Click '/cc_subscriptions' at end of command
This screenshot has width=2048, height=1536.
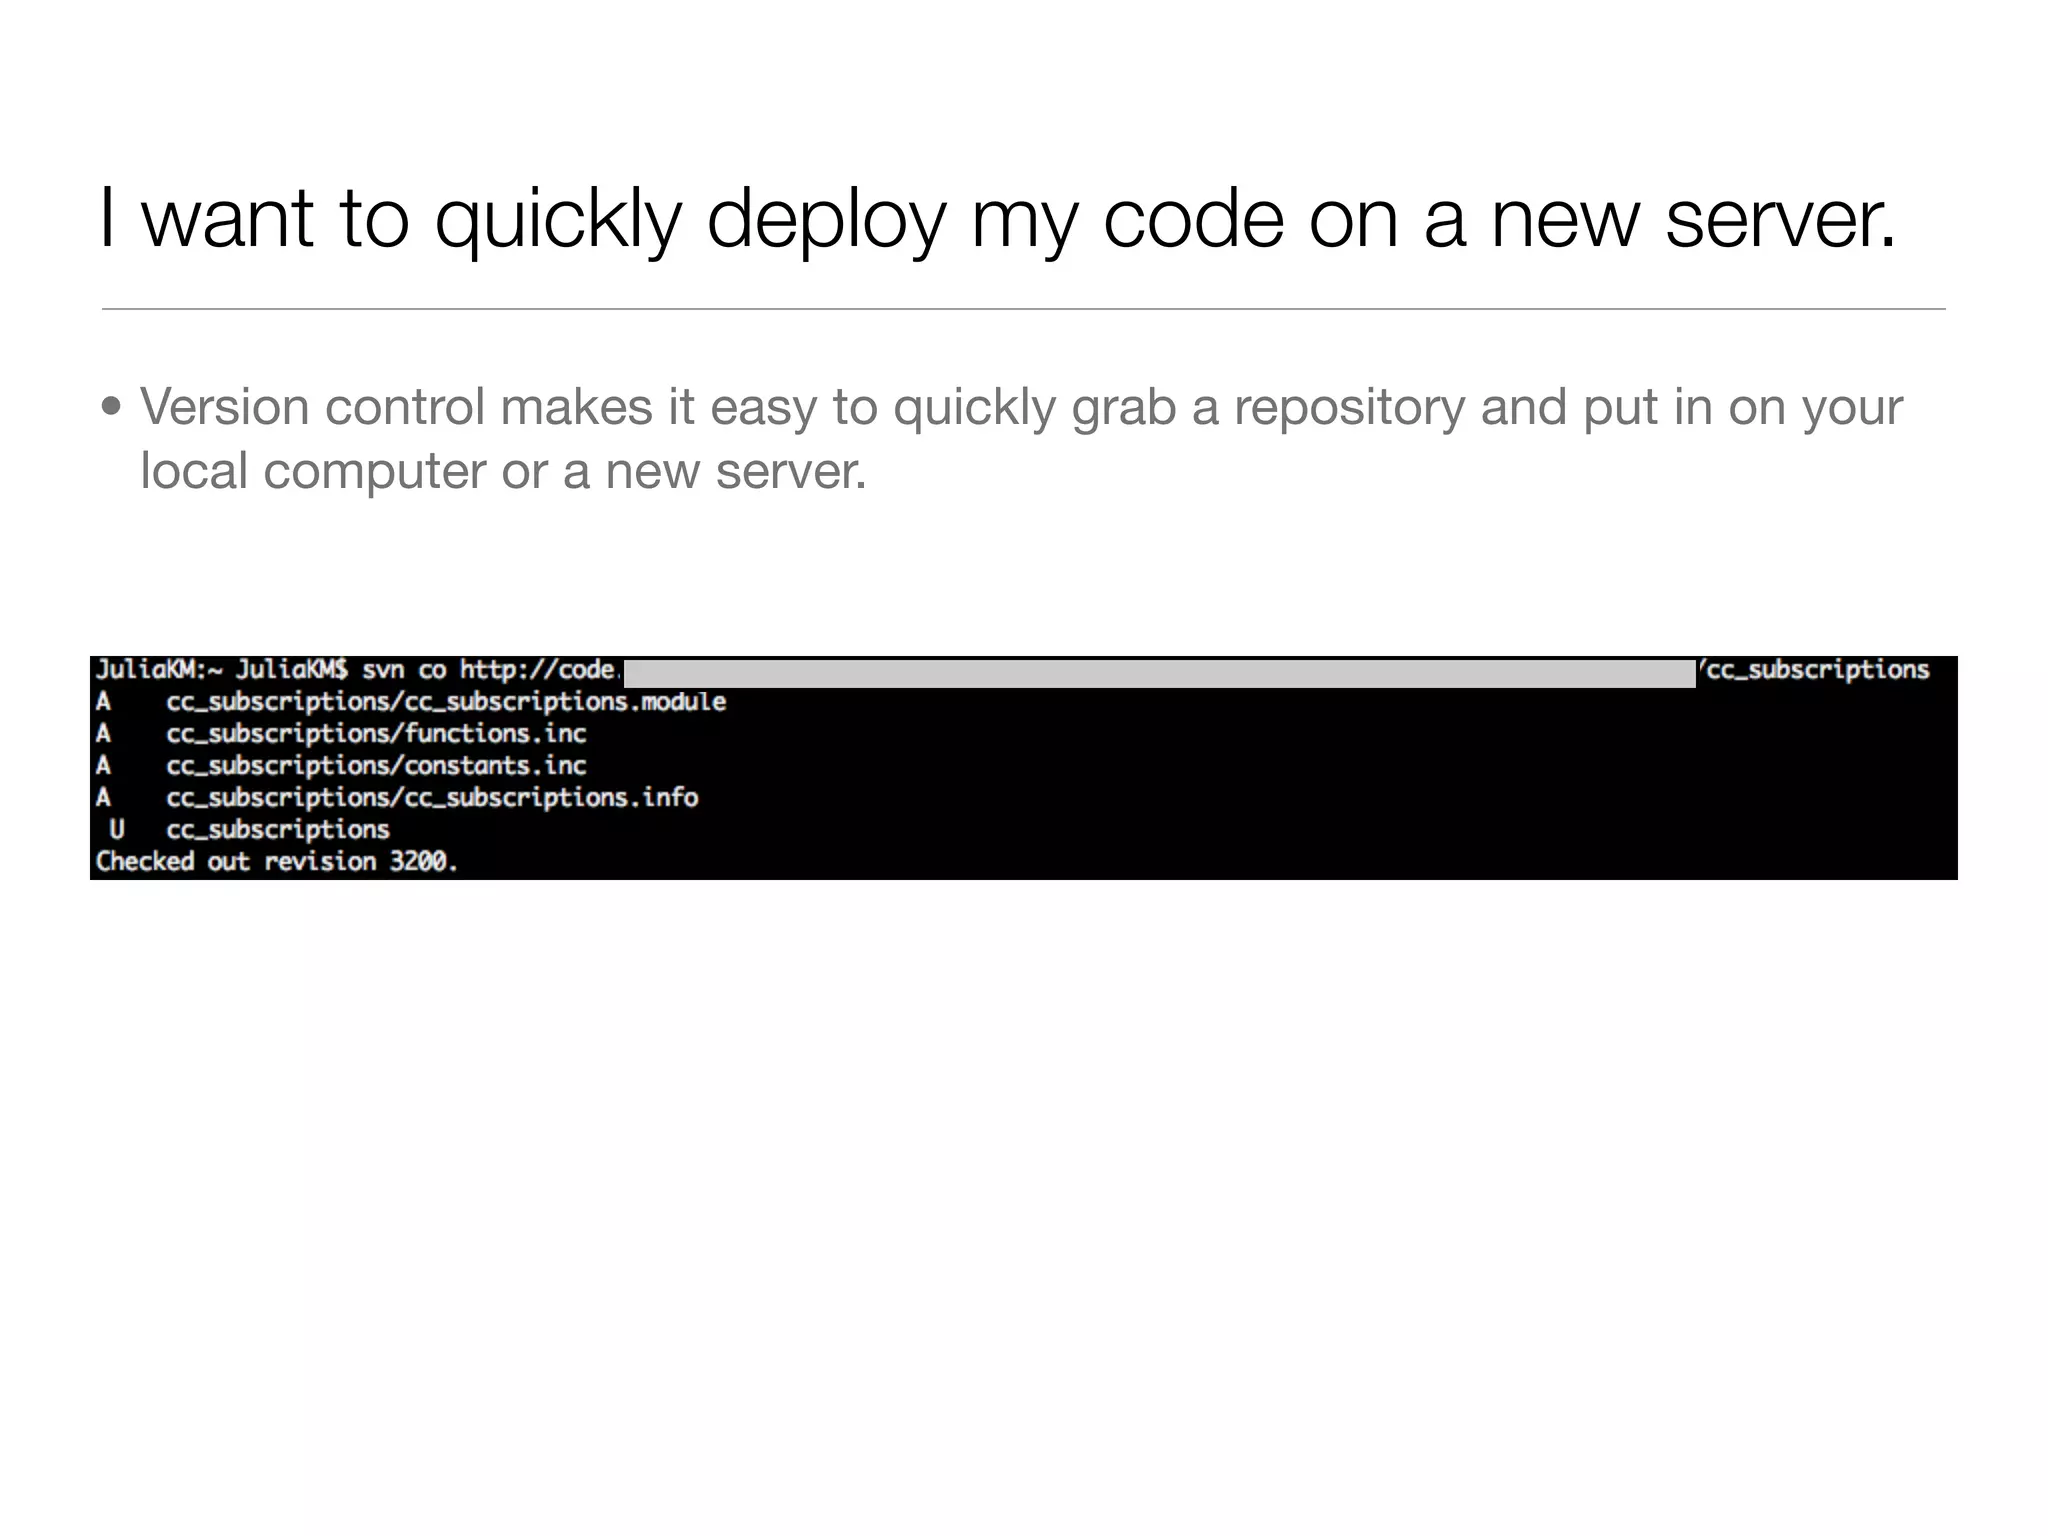click(1815, 669)
